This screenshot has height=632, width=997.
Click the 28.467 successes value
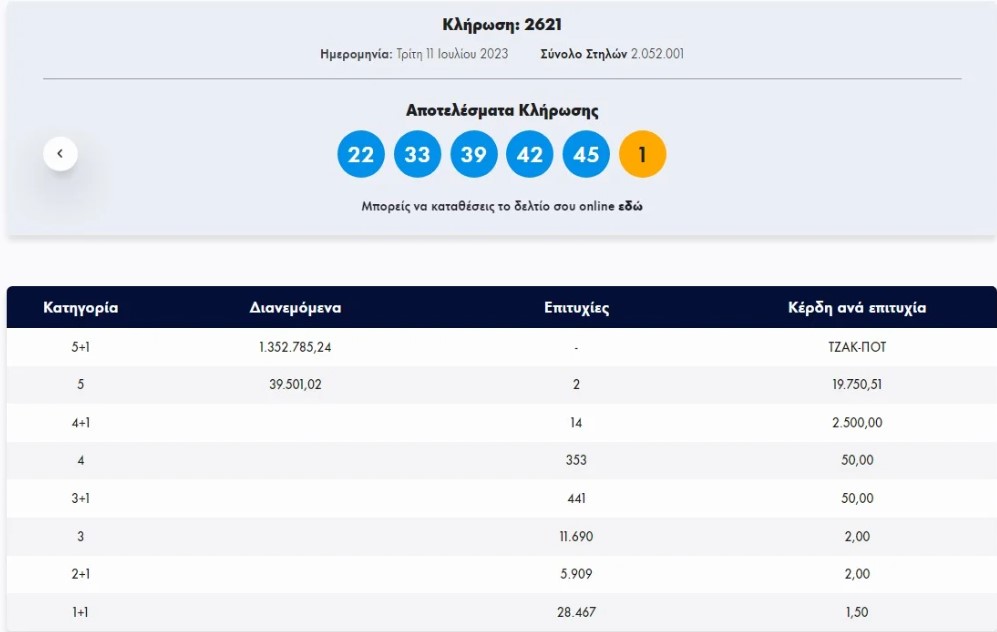click(x=576, y=612)
